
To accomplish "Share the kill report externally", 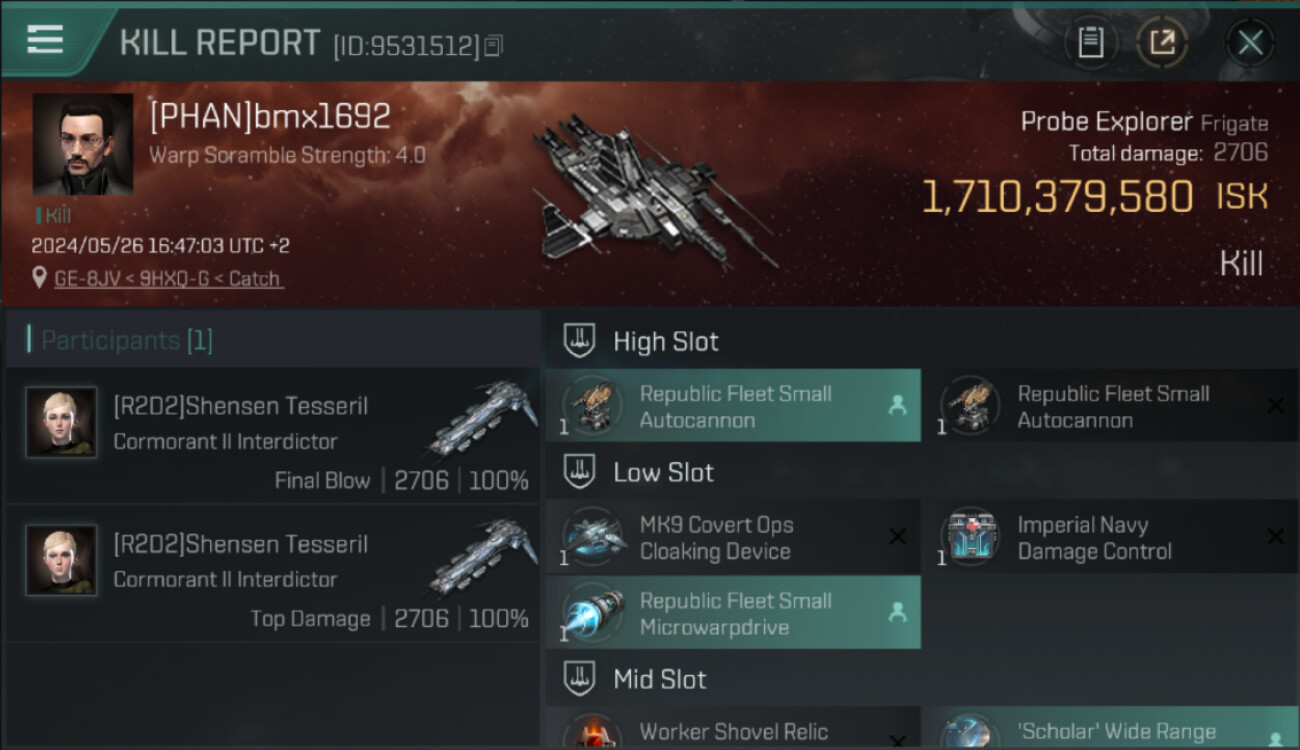I will 1162,42.
